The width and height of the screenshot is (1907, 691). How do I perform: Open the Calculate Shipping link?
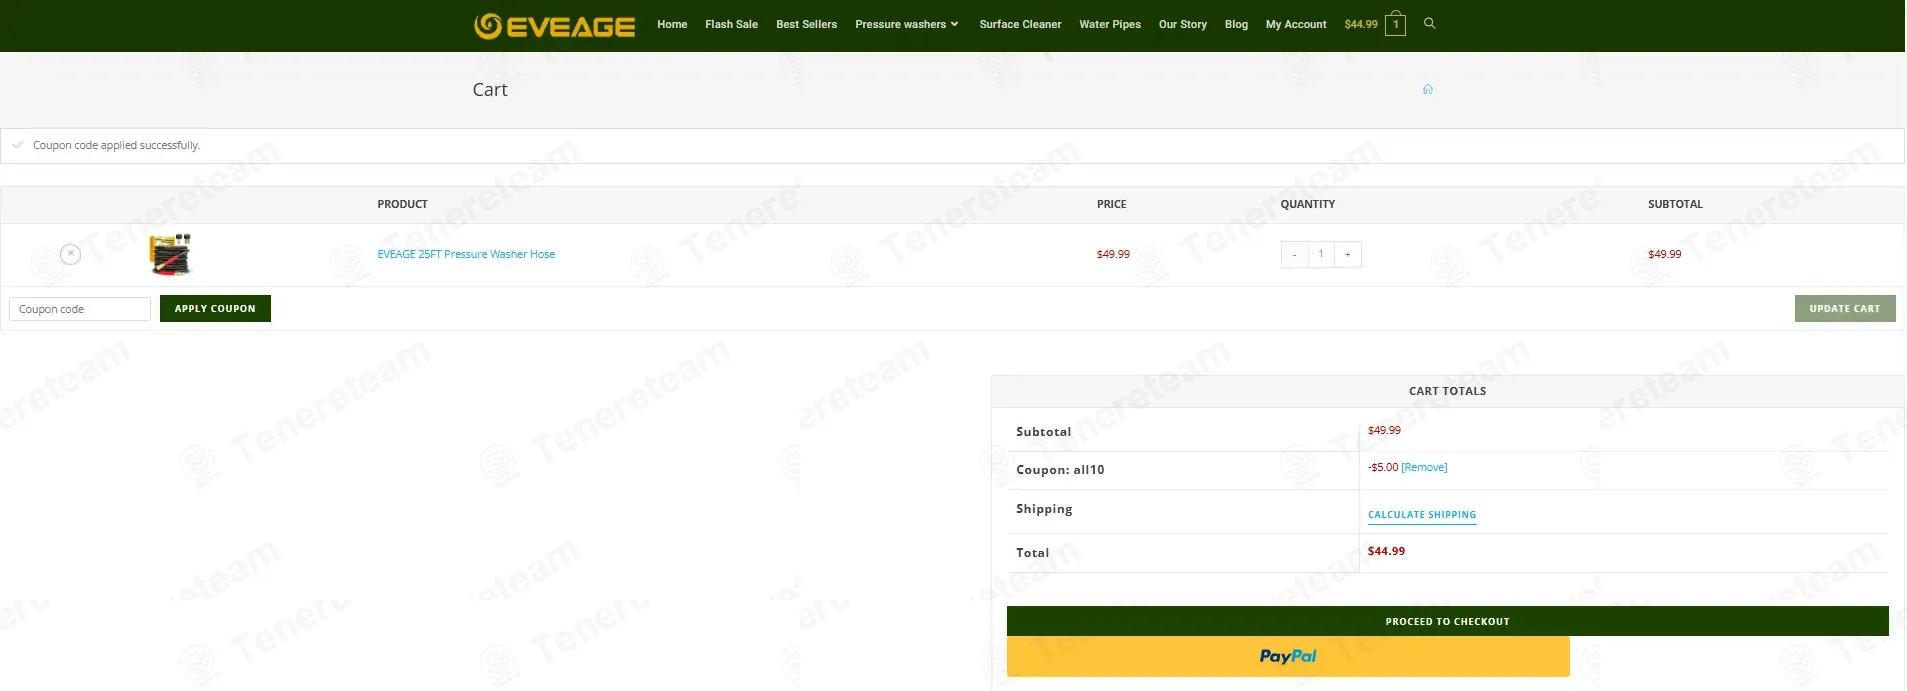click(x=1422, y=515)
